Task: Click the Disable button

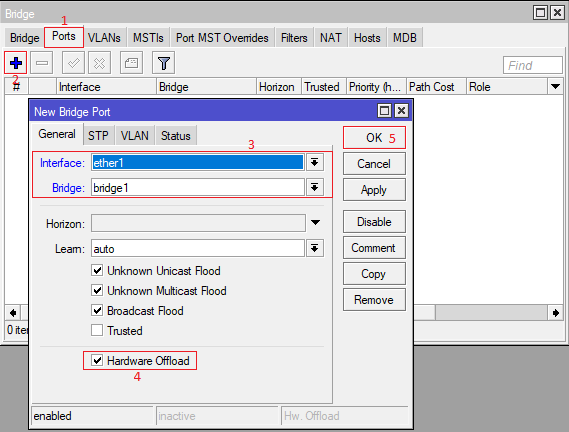Action: [x=374, y=222]
